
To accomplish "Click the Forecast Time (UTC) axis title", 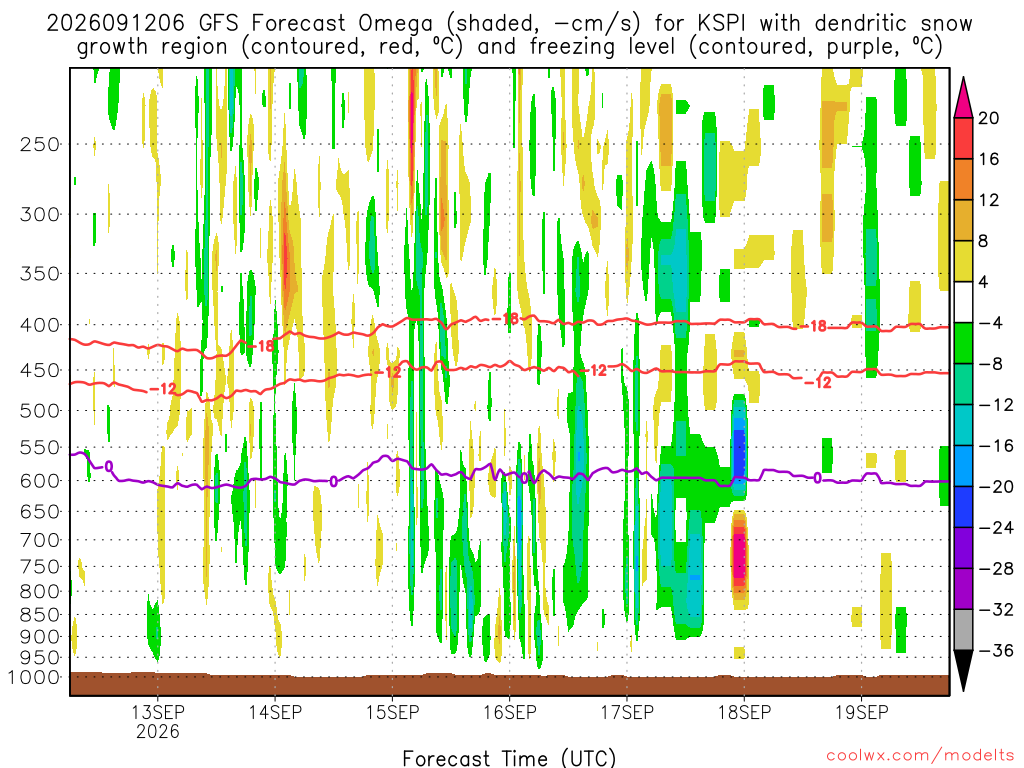I will click(x=509, y=758).
